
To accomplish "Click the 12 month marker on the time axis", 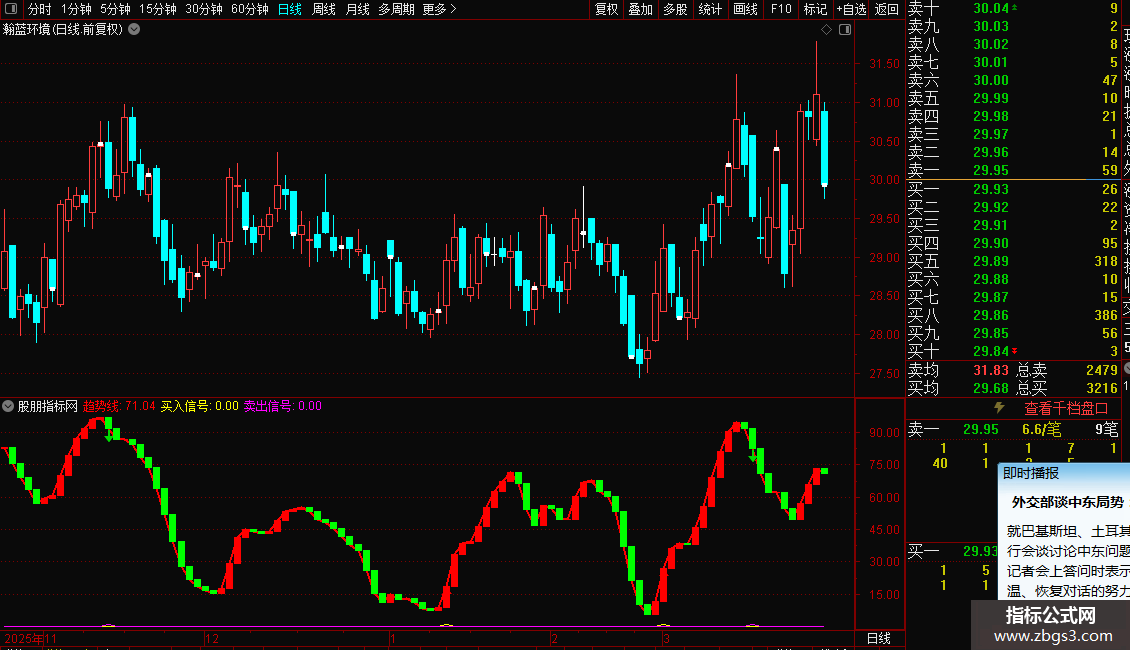I will pos(212,638).
